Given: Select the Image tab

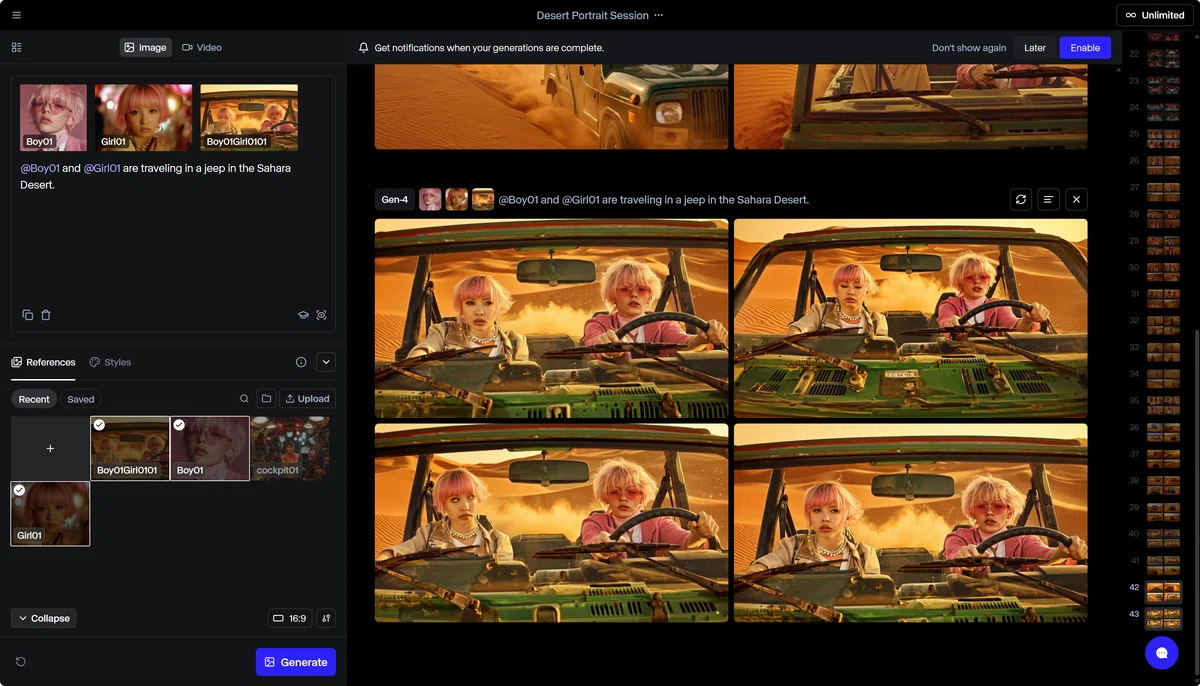Looking at the screenshot, I should pos(146,47).
